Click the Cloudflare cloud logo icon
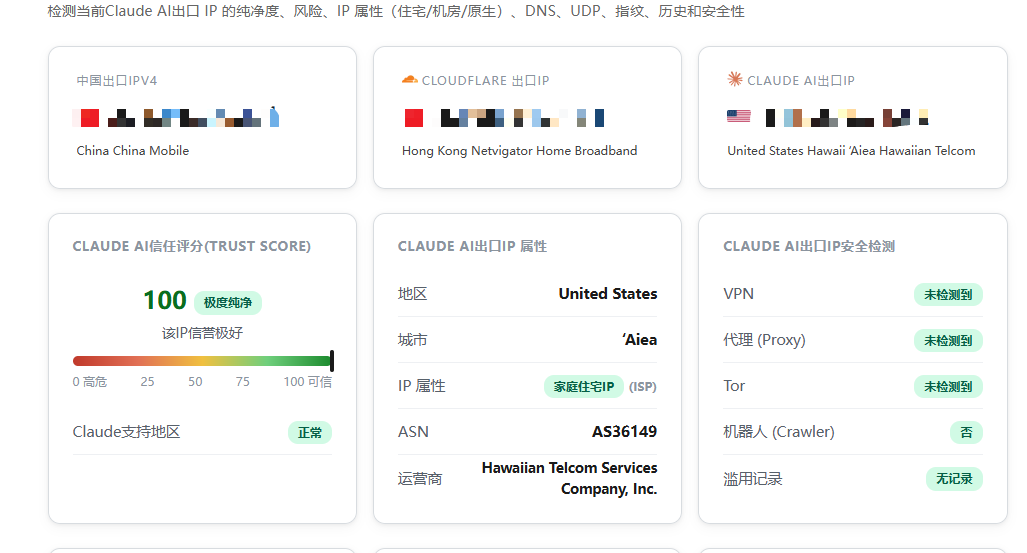The height and width of the screenshot is (553, 1027). coord(409,80)
